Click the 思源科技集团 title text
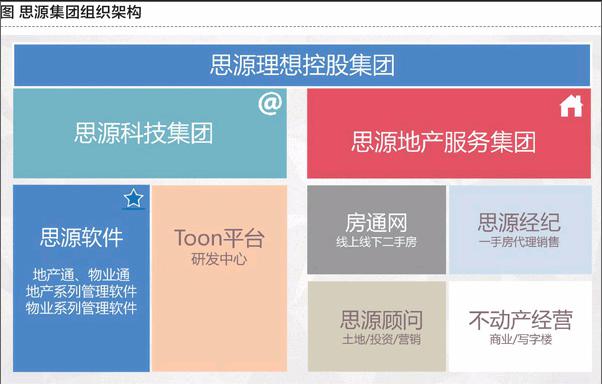 click(144, 133)
